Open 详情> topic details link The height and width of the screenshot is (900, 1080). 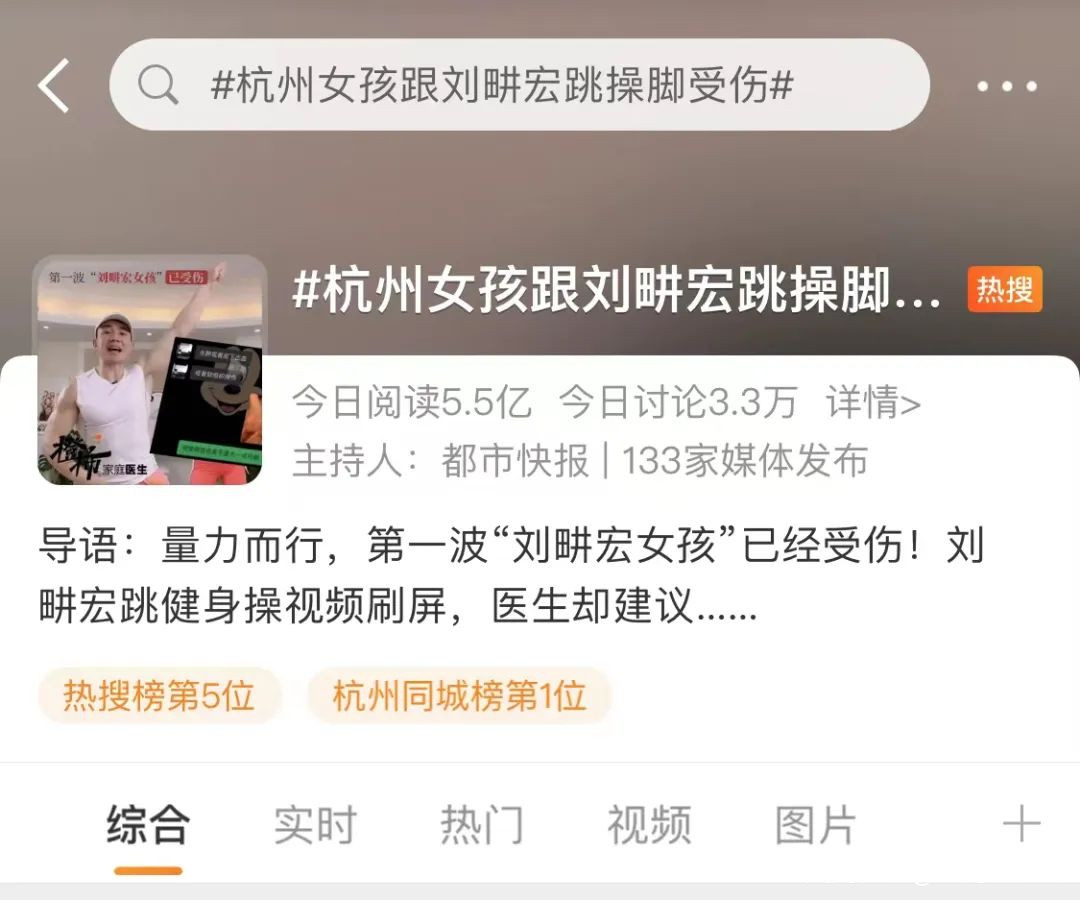(873, 401)
